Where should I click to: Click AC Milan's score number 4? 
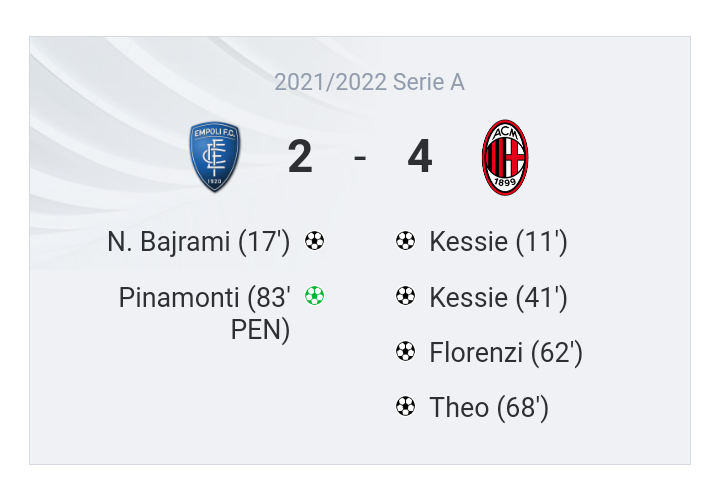[420, 157]
